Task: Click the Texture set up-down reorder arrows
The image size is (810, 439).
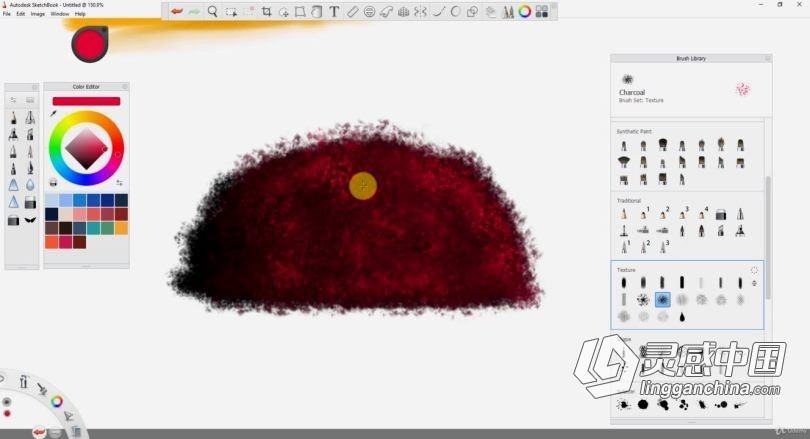Action: 754,283
